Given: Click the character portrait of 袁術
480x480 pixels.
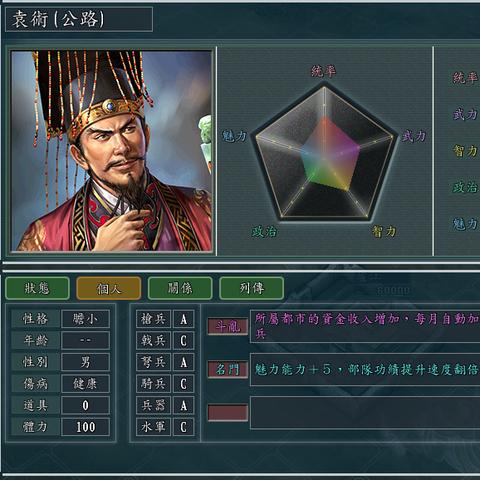Looking at the screenshot, I should pos(112,151).
